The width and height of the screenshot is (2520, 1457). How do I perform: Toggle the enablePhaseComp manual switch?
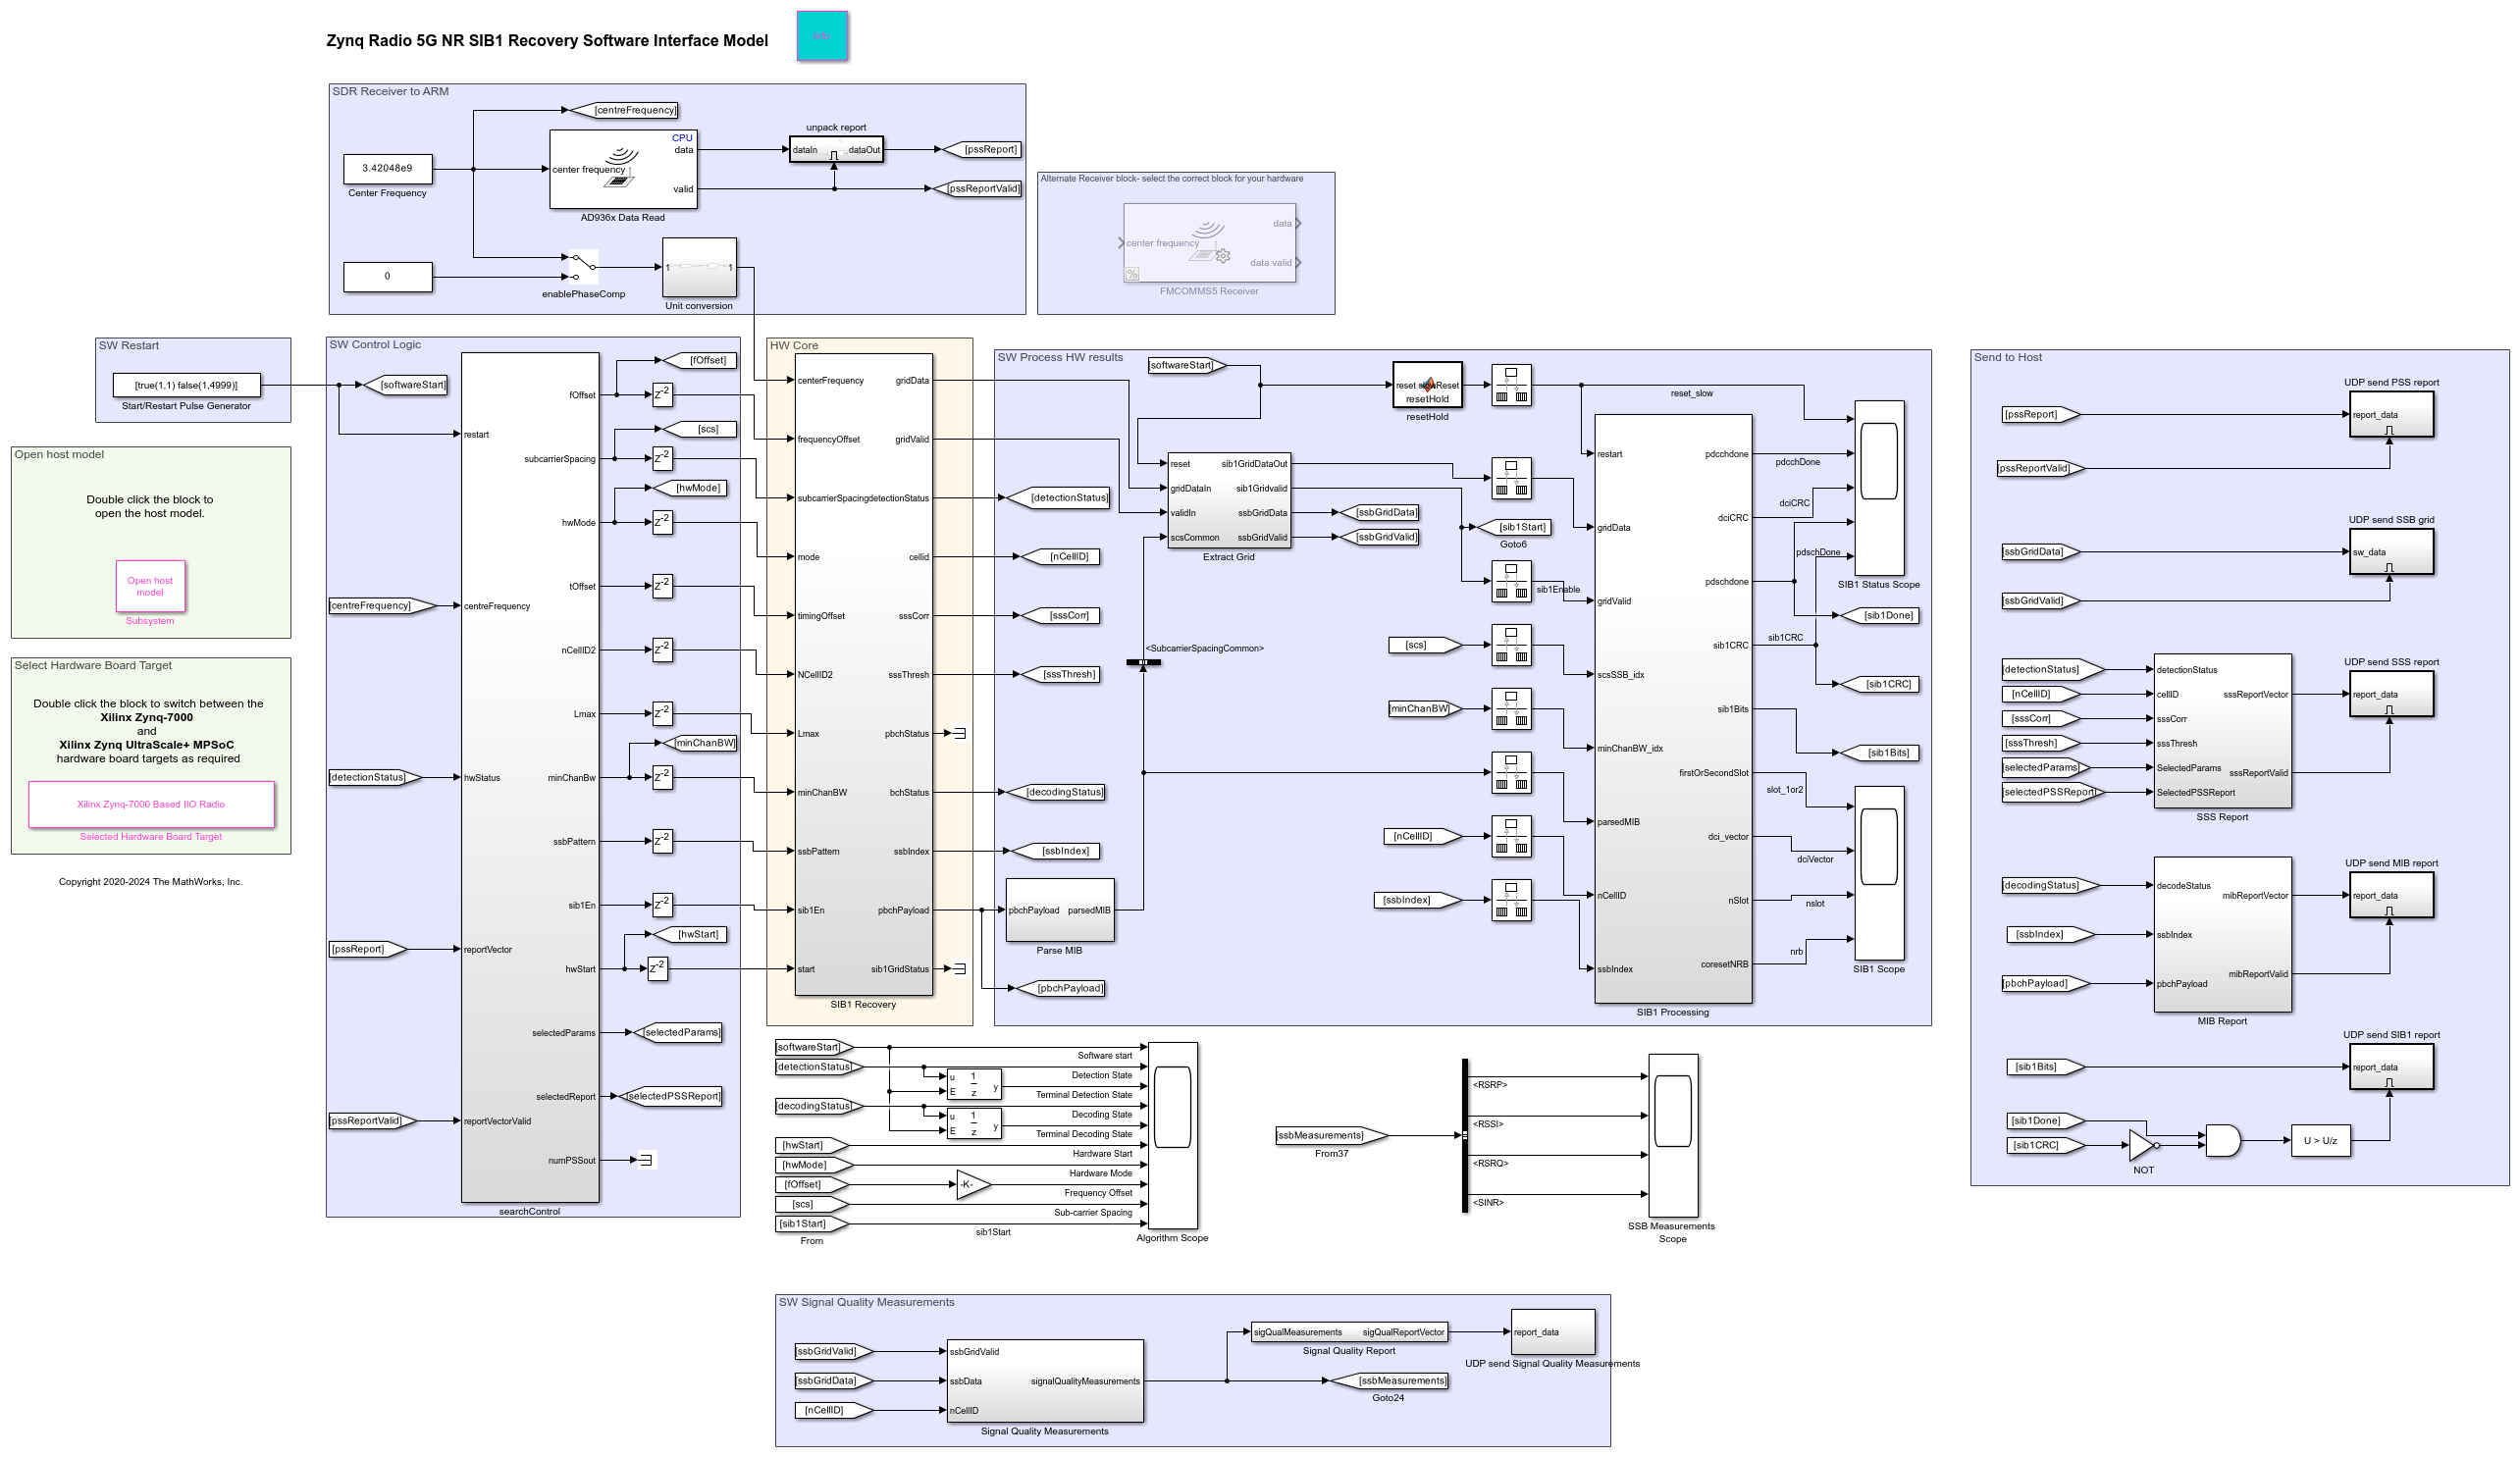click(583, 267)
